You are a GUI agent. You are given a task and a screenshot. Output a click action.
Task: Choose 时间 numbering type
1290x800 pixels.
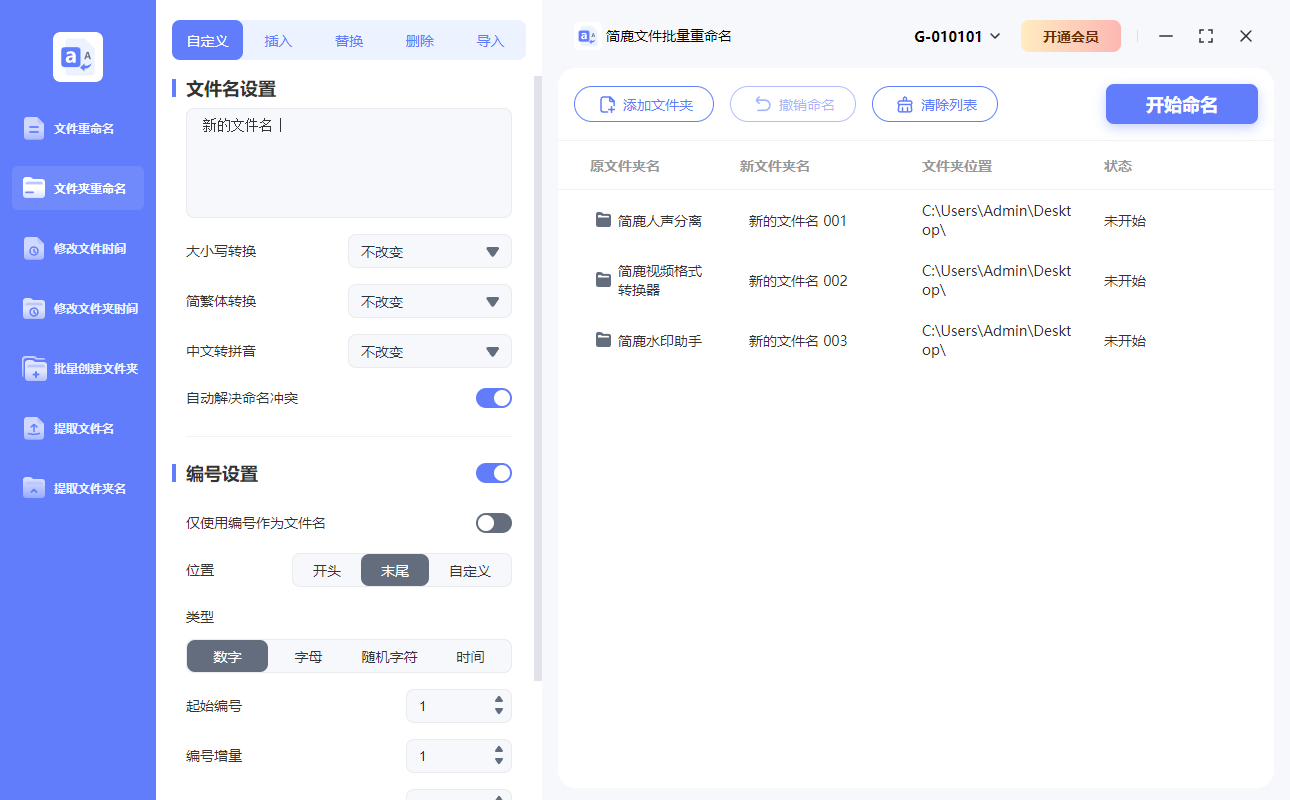(x=470, y=656)
